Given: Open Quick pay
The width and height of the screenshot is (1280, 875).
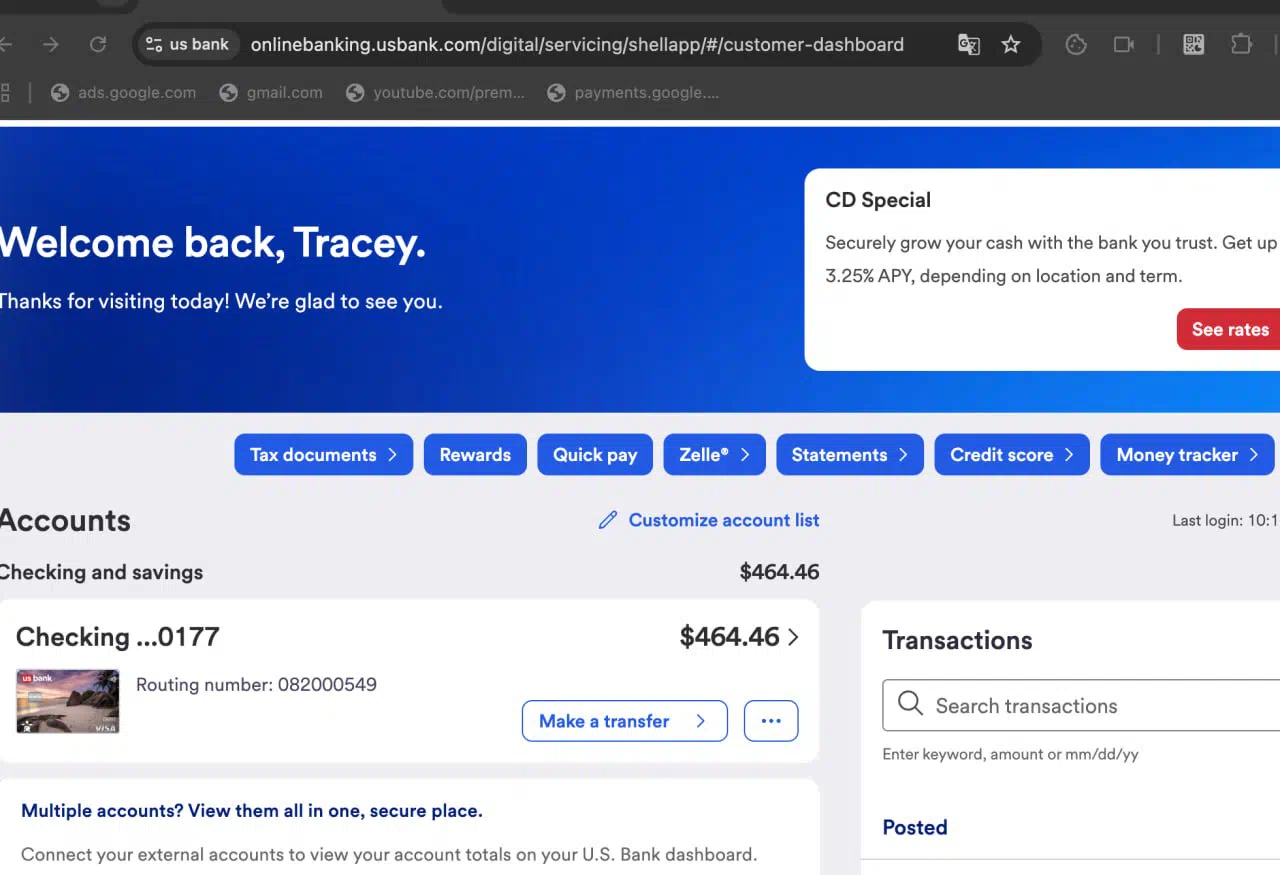Looking at the screenshot, I should (x=595, y=455).
